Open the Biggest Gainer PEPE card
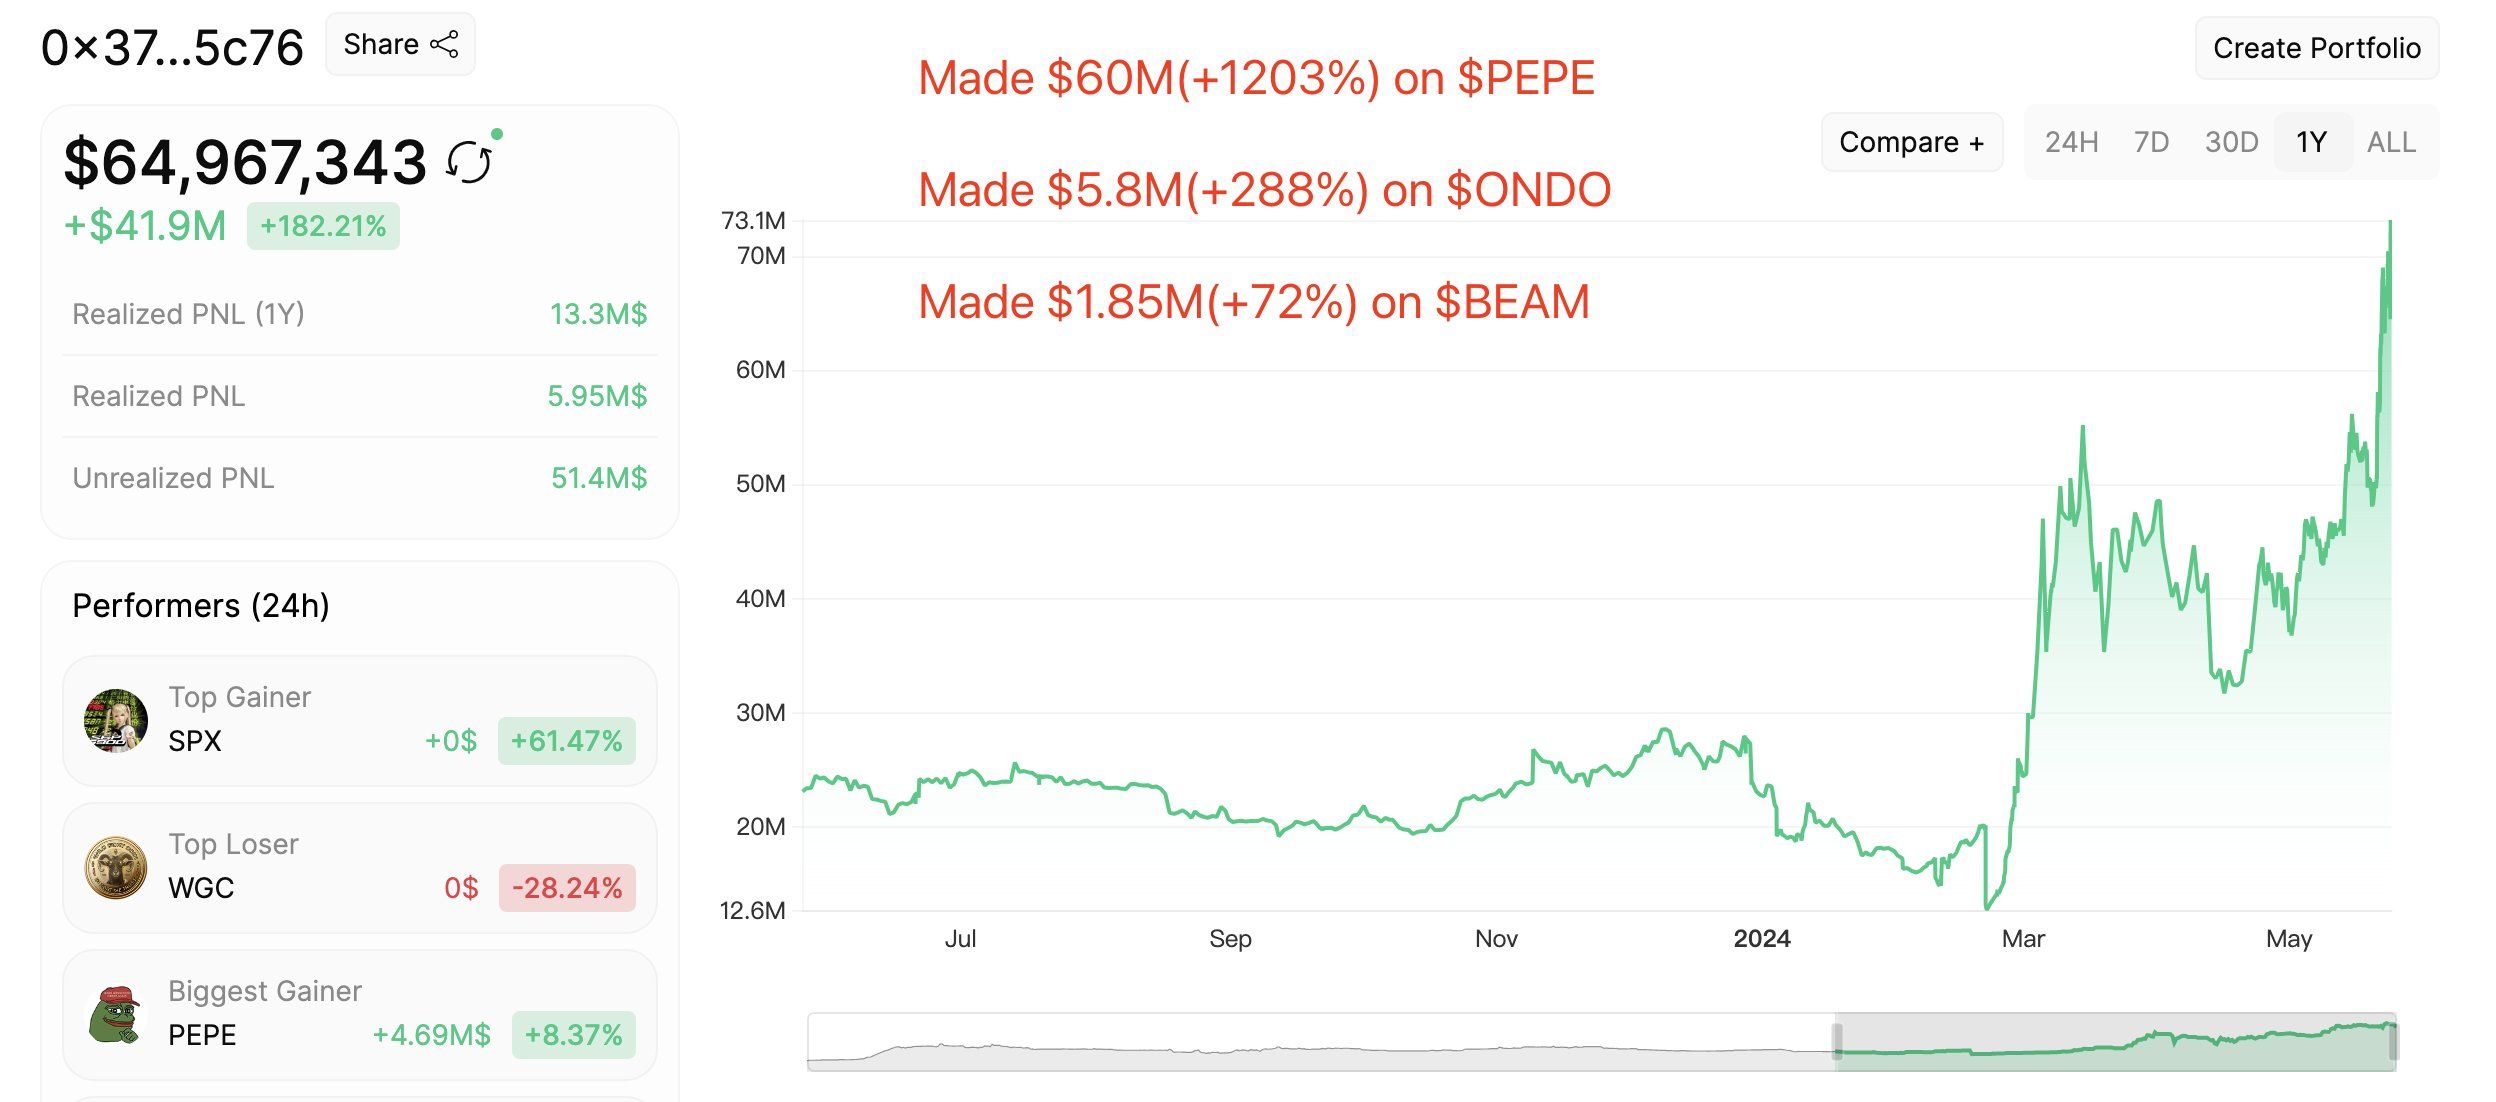Viewport: 2496px width, 1102px height. [x=360, y=1015]
